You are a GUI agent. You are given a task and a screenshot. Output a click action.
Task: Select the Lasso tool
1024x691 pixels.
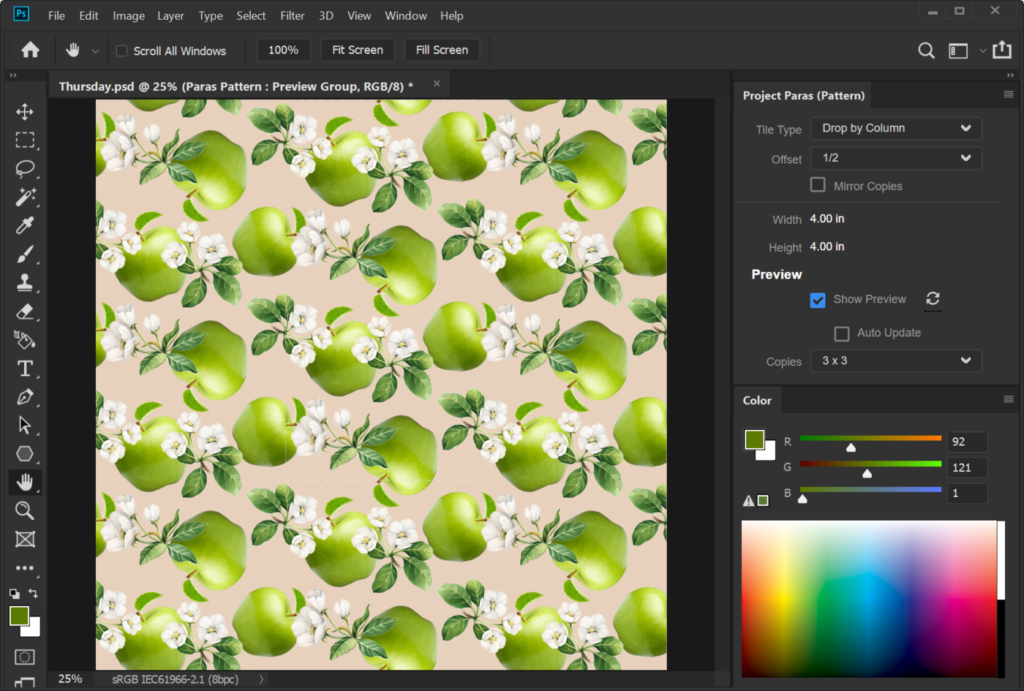[x=25, y=169]
